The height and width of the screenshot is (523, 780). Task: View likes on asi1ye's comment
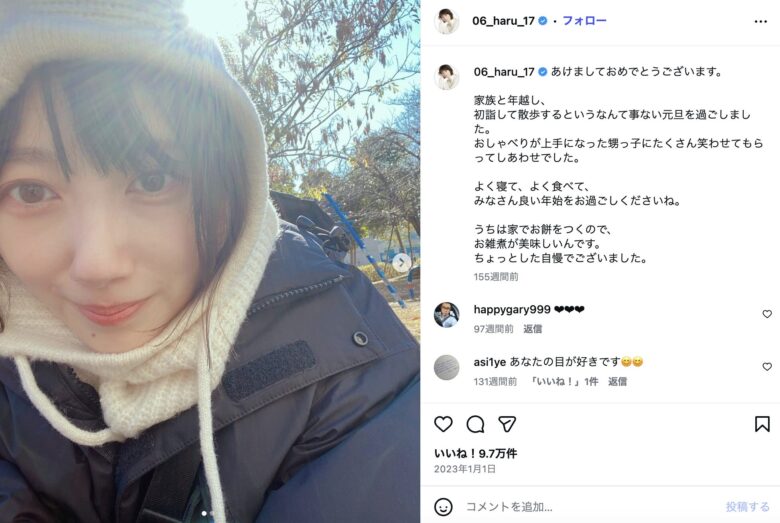click(564, 382)
